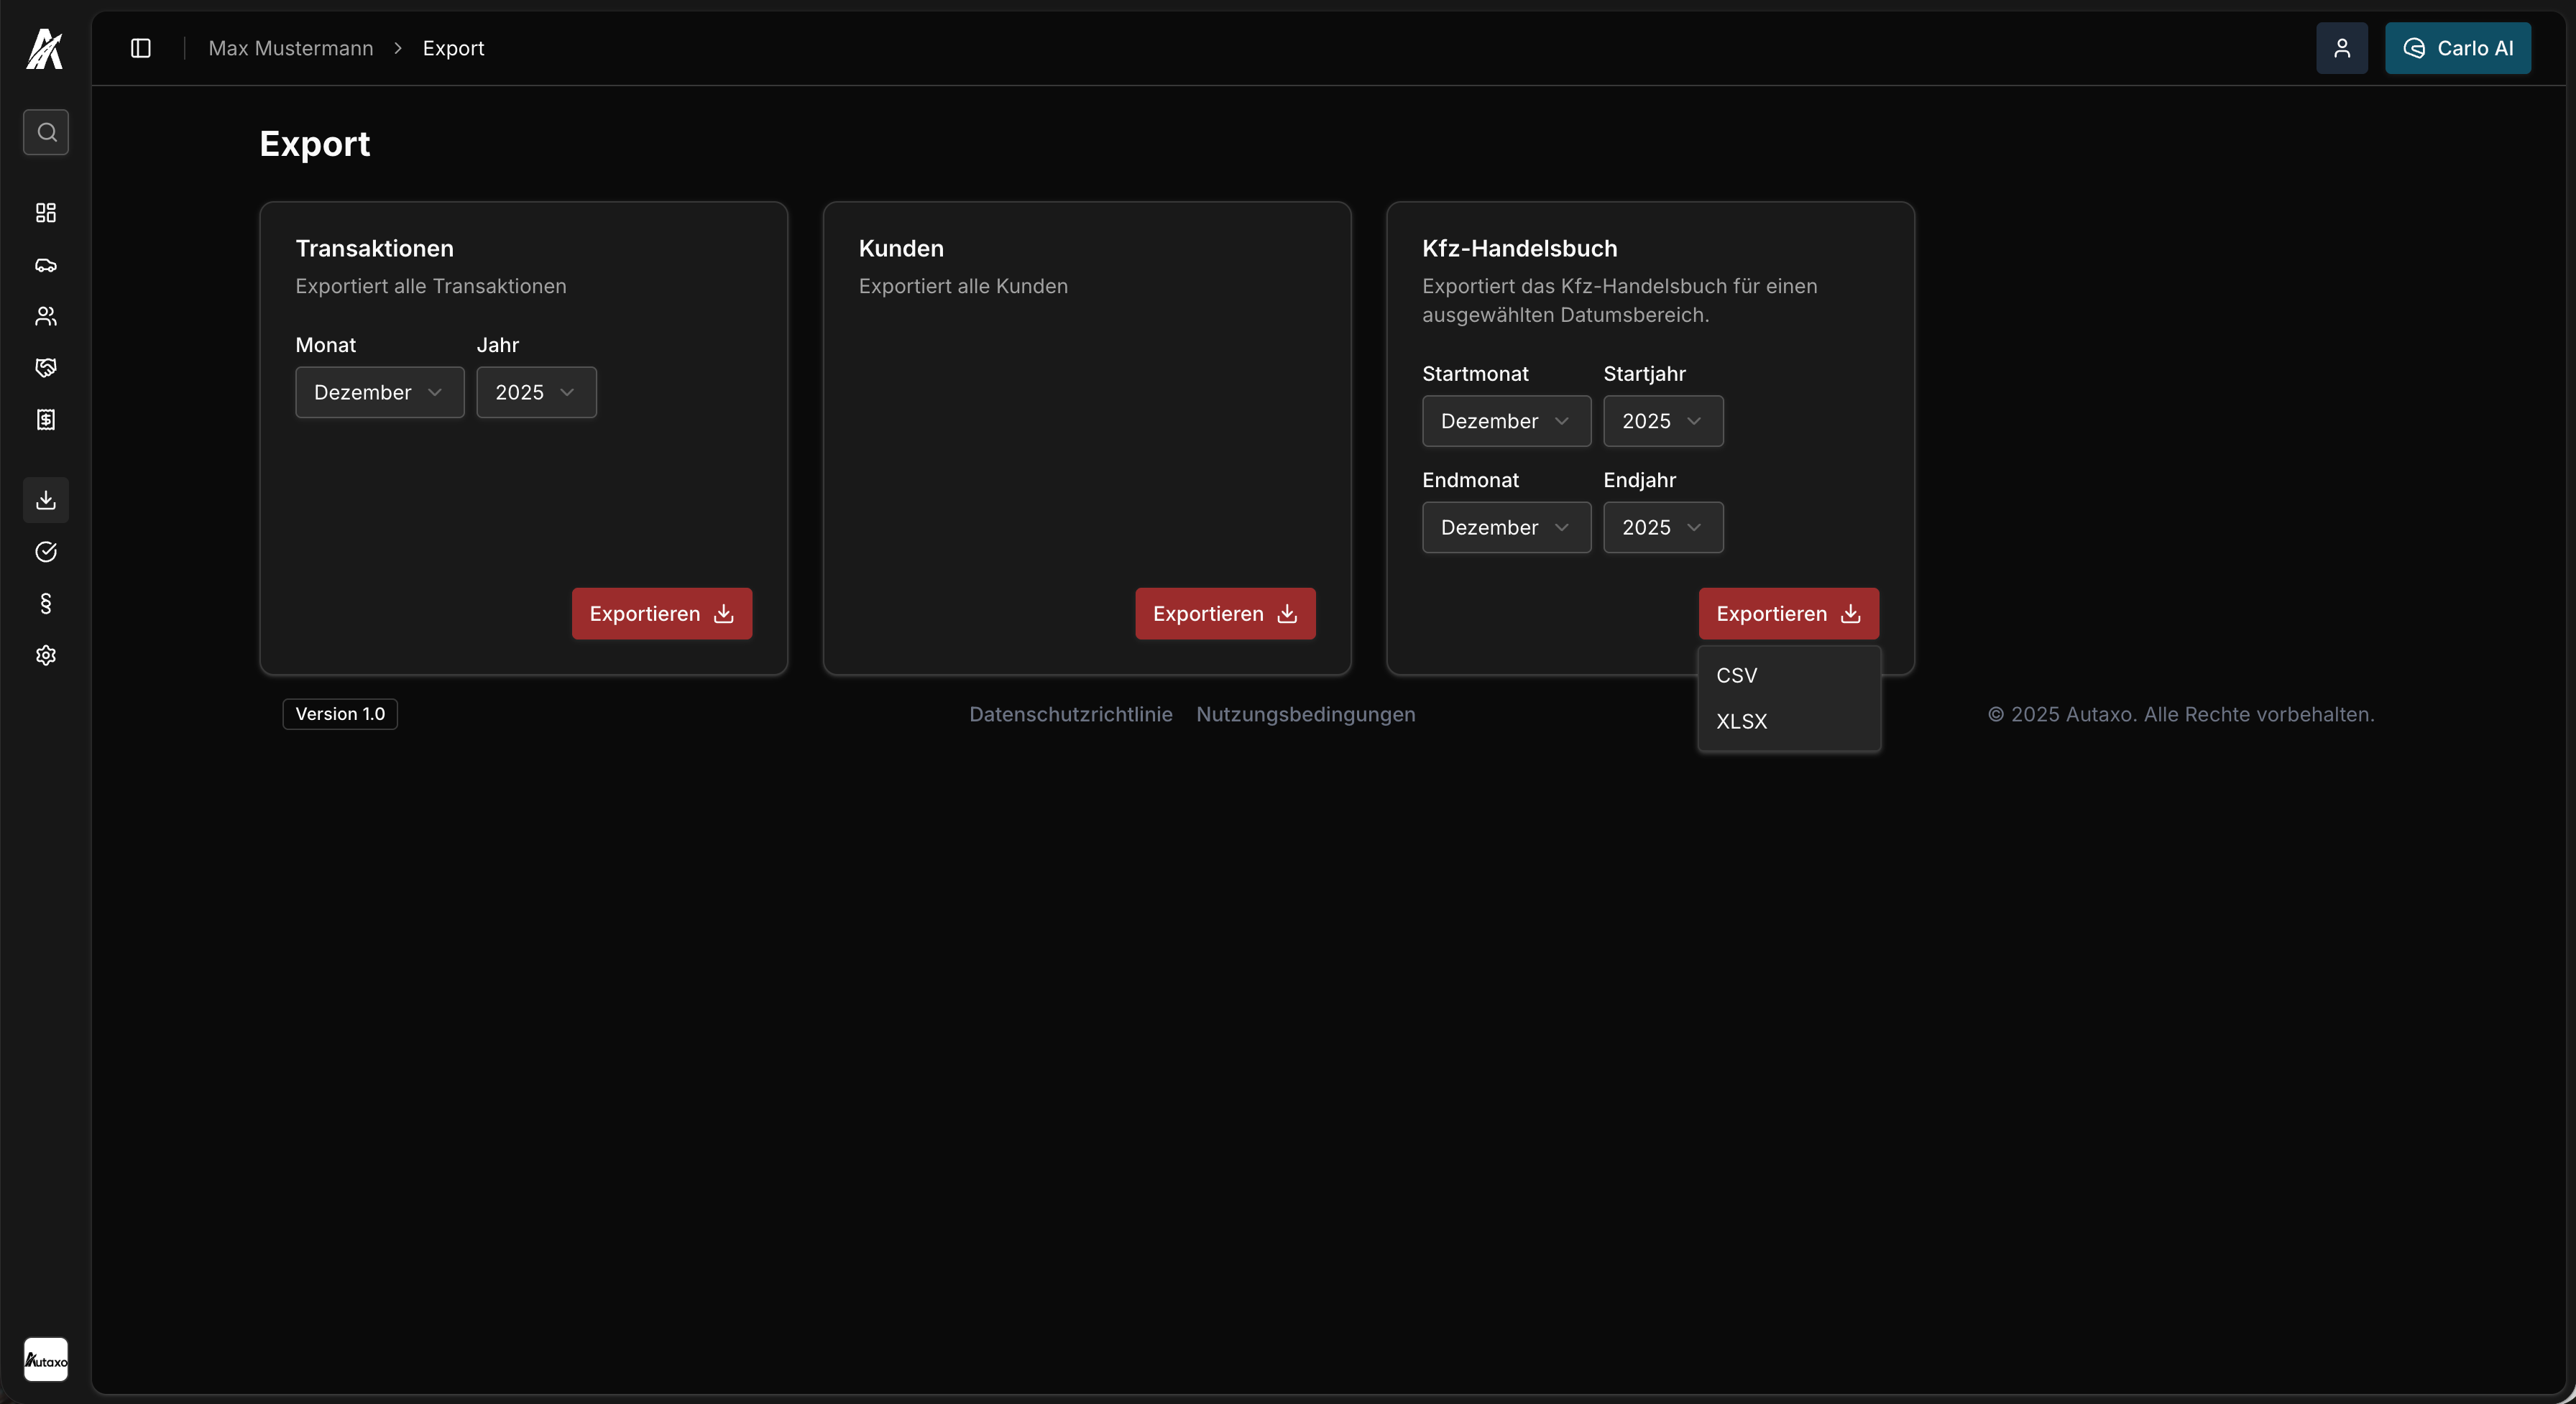
Task: Open the user profile icon in the header
Action: coord(2342,48)
